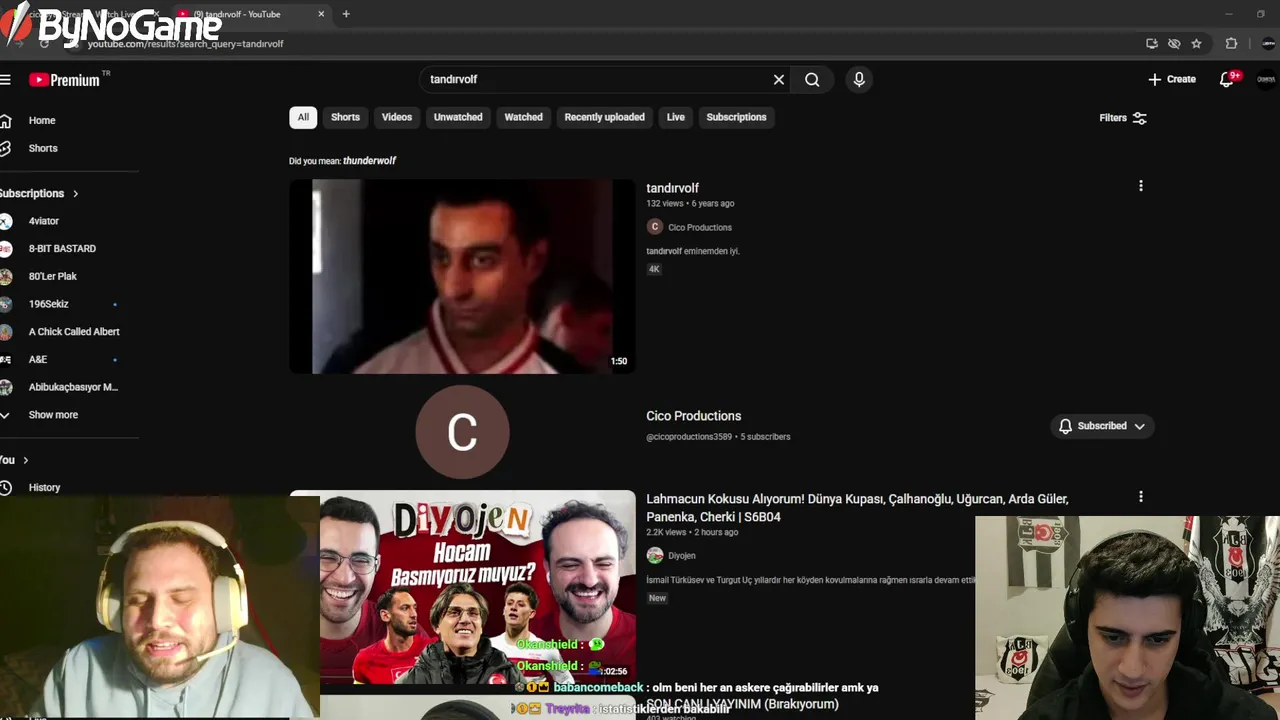Expand the Subscribed notification dropdown
Image resolution: width=1280 pixels, height=720 pixels.
coord(1103,426)
